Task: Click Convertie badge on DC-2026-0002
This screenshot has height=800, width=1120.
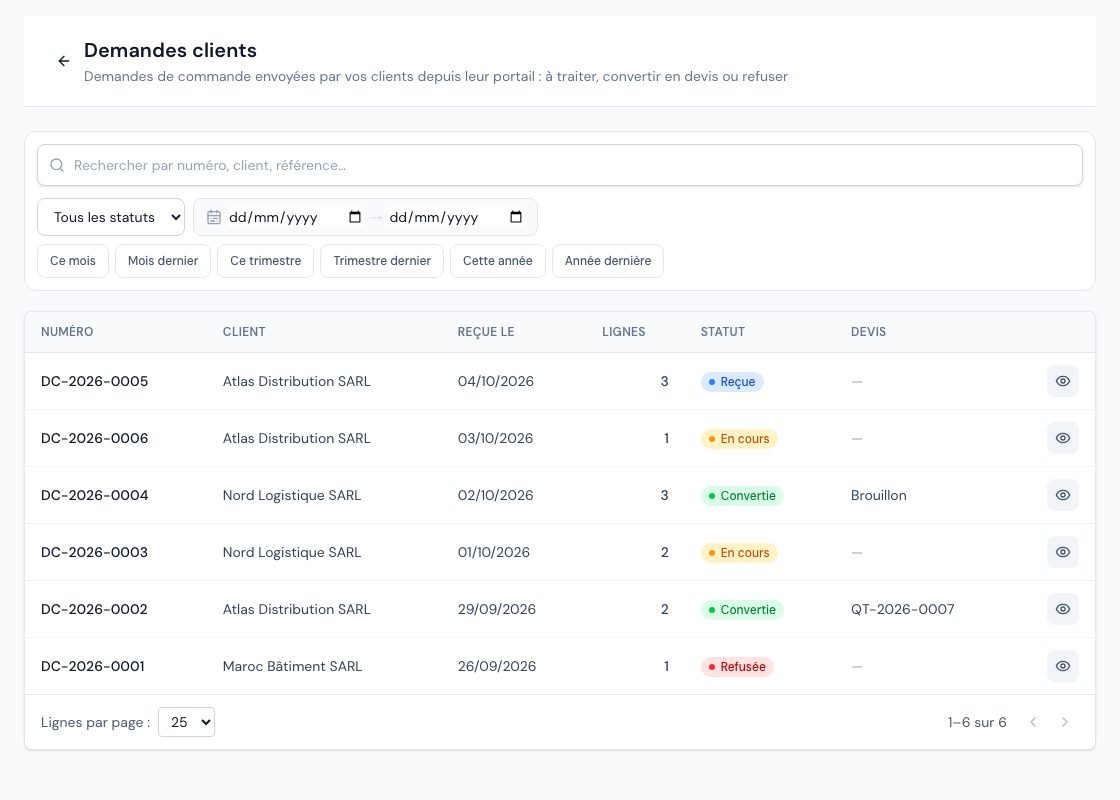Action: pyautogui.click(x=742, y=609)
